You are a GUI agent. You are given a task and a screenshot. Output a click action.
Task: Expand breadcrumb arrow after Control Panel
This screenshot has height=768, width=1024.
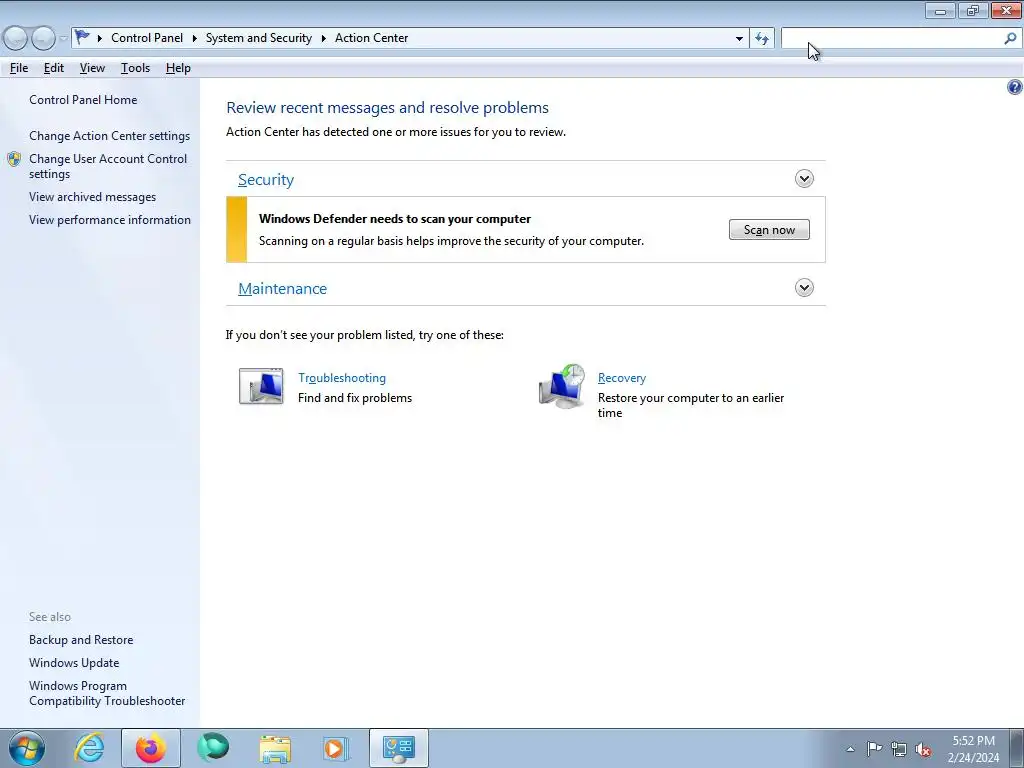click(195, 38)
